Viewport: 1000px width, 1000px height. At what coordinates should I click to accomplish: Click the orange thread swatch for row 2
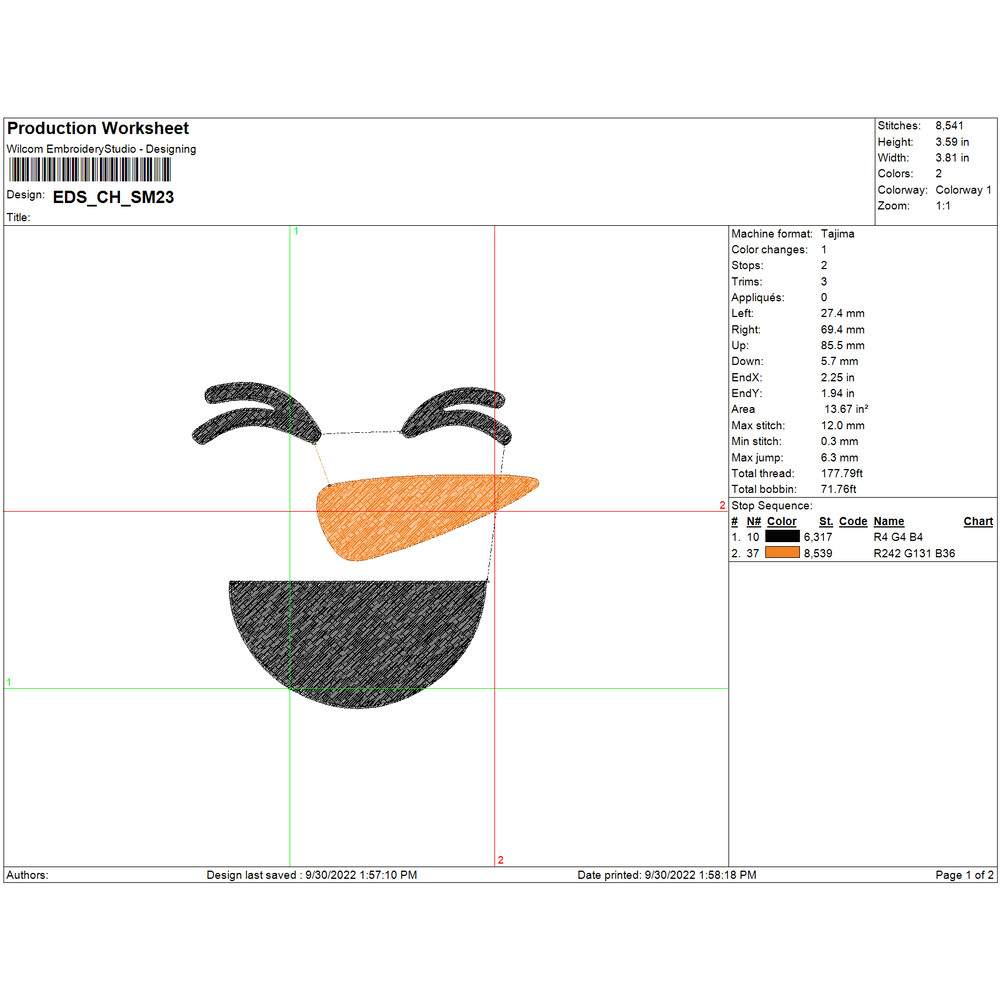(782, 553)
